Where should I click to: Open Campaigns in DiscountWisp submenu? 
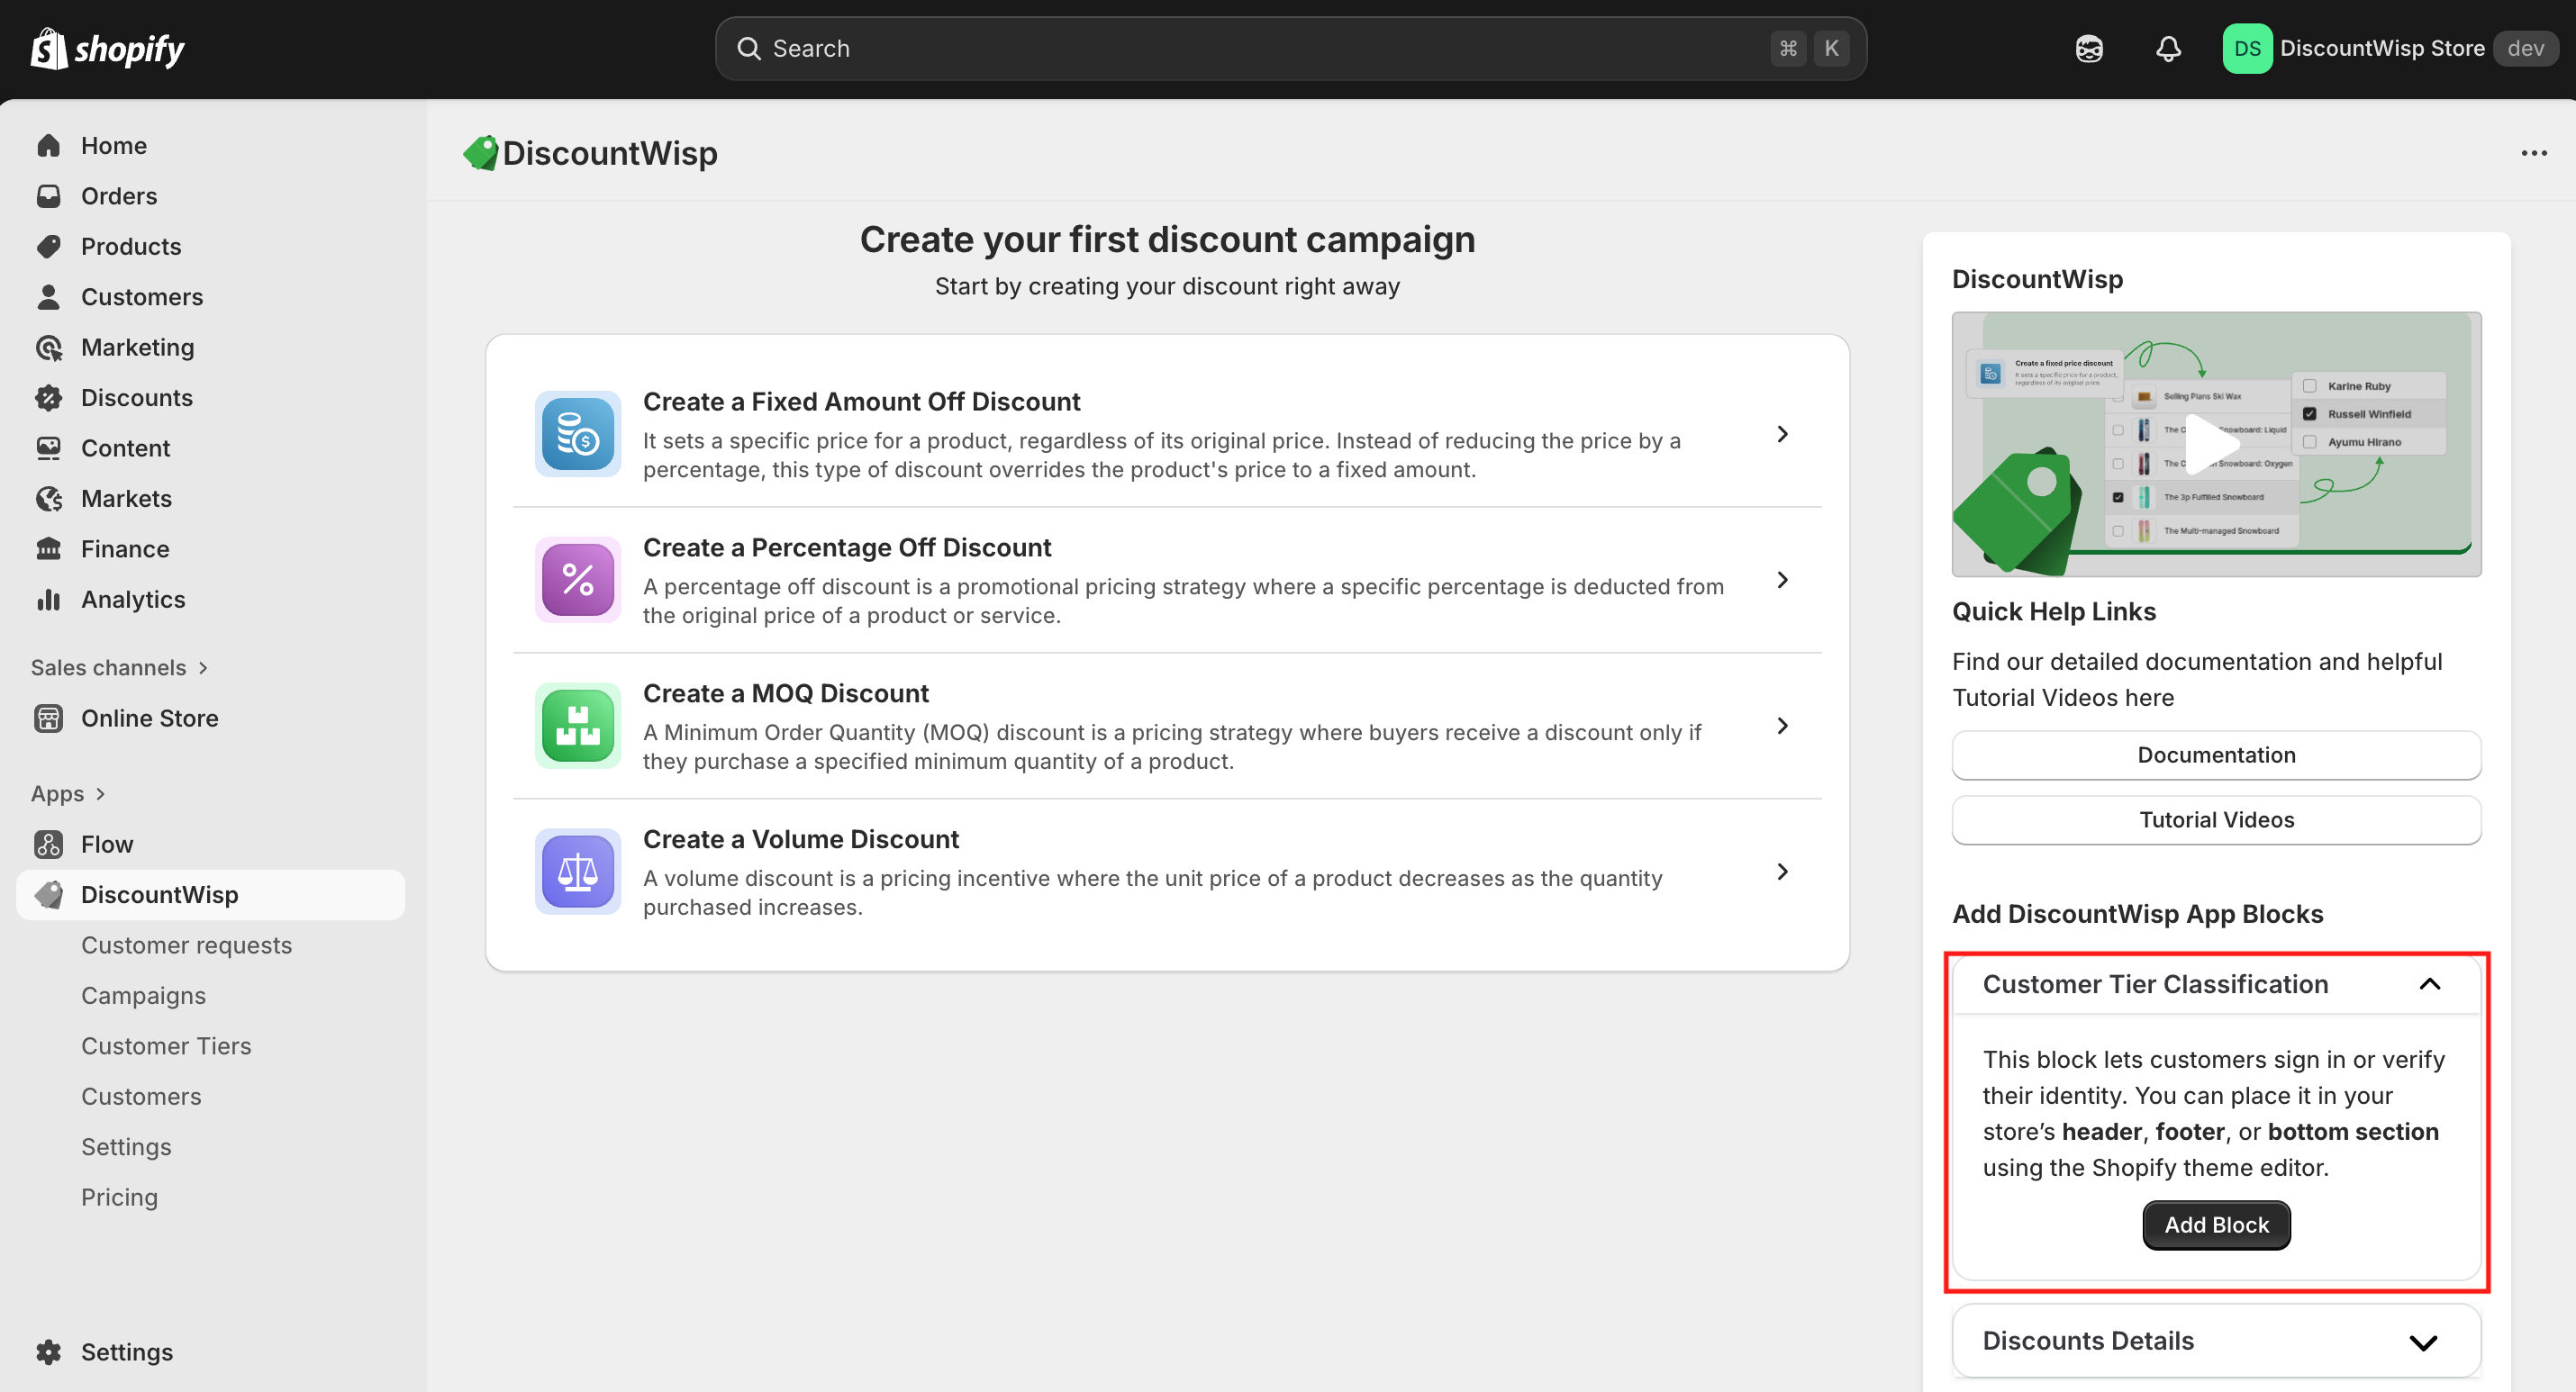(143, 995)
